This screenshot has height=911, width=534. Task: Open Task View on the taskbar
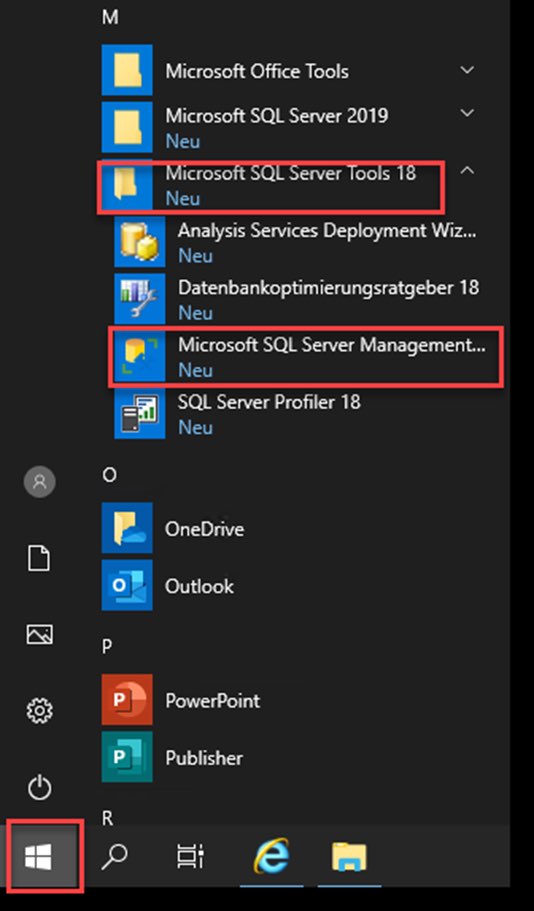click(190, 856)
